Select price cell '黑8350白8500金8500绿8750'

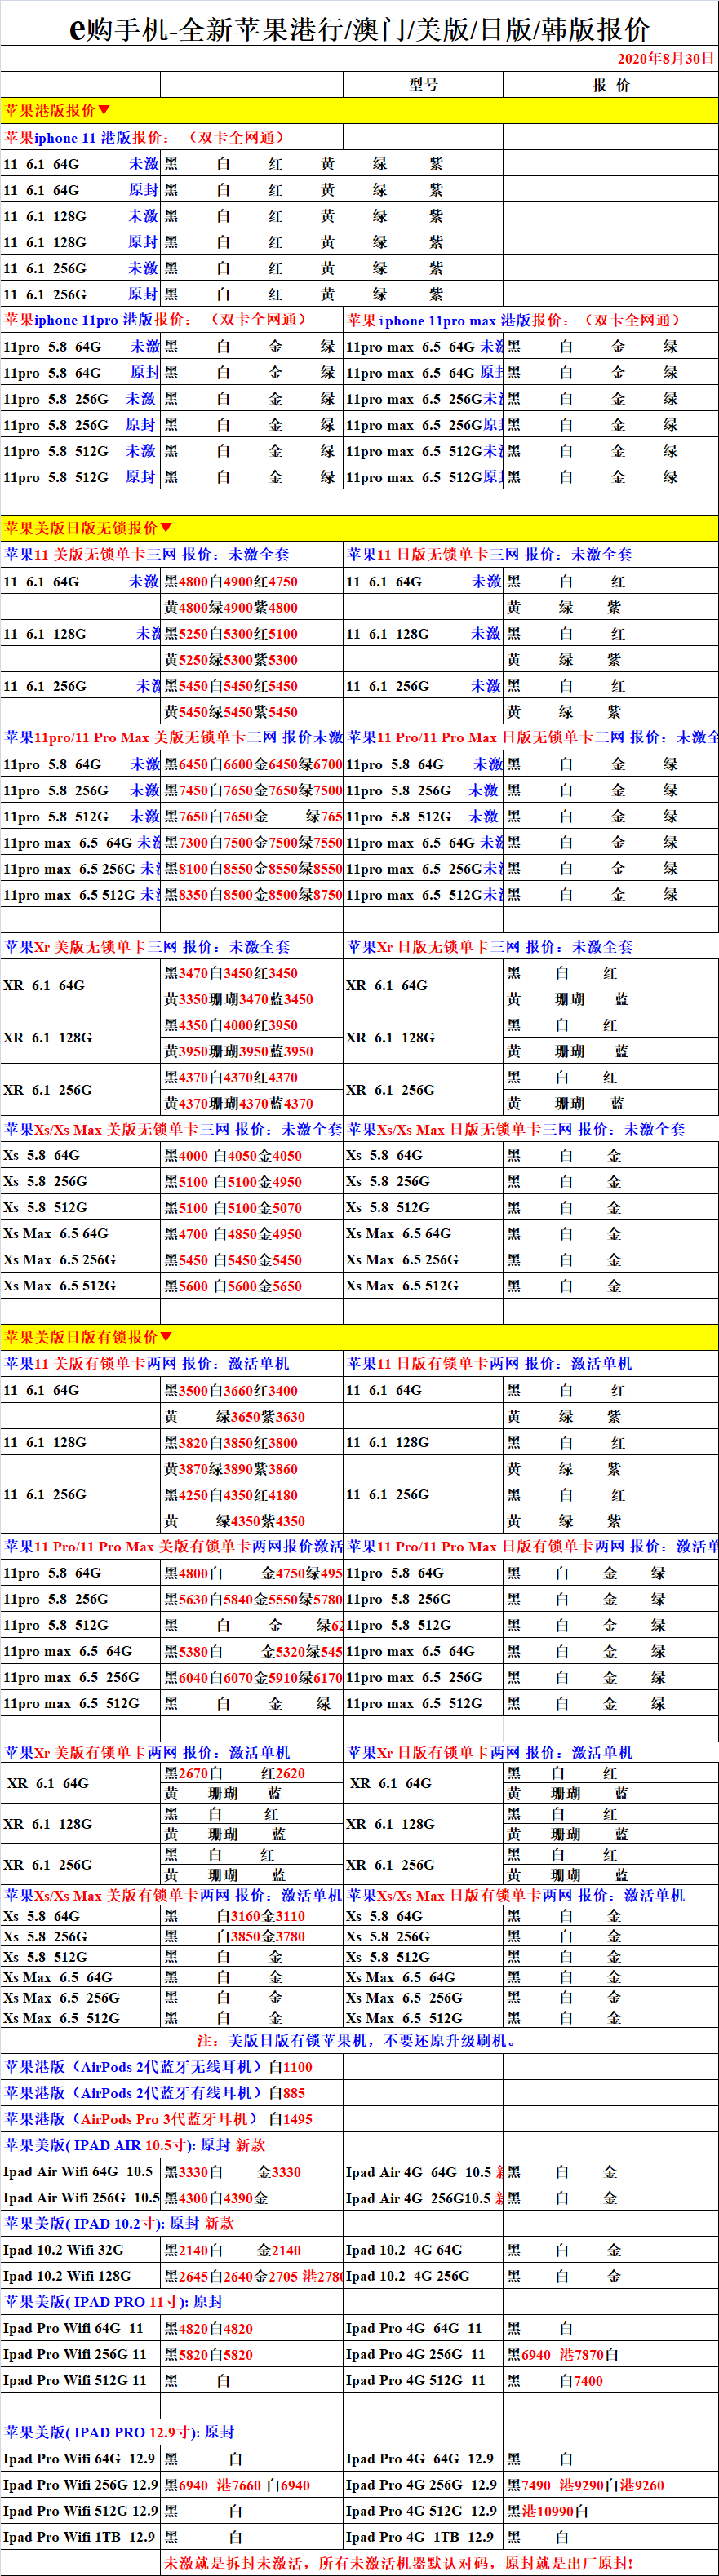252,894
